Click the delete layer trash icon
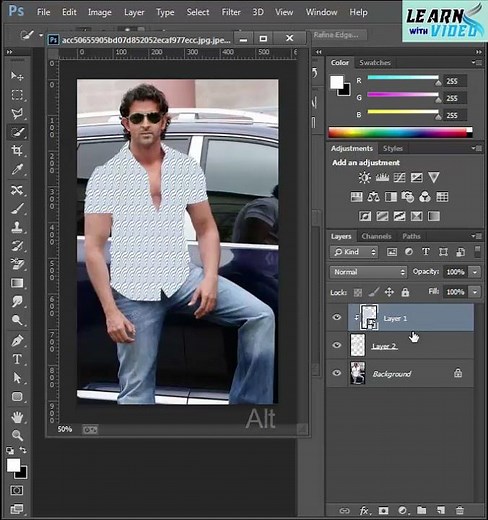Image resolution: width=488 pixels, height=520 pixels. coord(460,510)
